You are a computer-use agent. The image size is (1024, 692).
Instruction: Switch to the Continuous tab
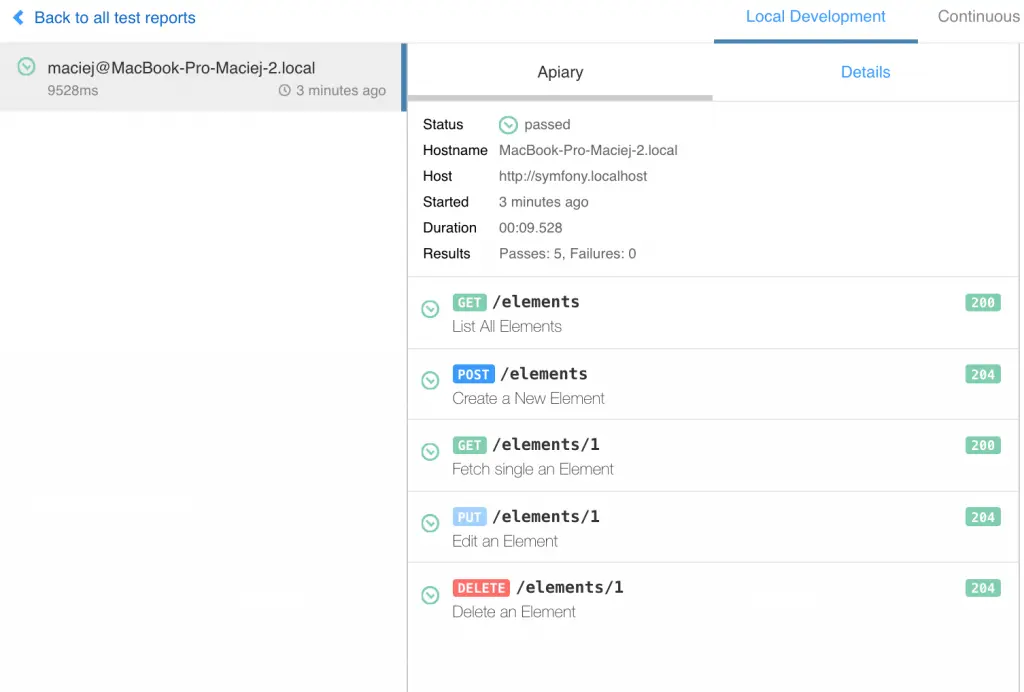[x=977, y=16]
